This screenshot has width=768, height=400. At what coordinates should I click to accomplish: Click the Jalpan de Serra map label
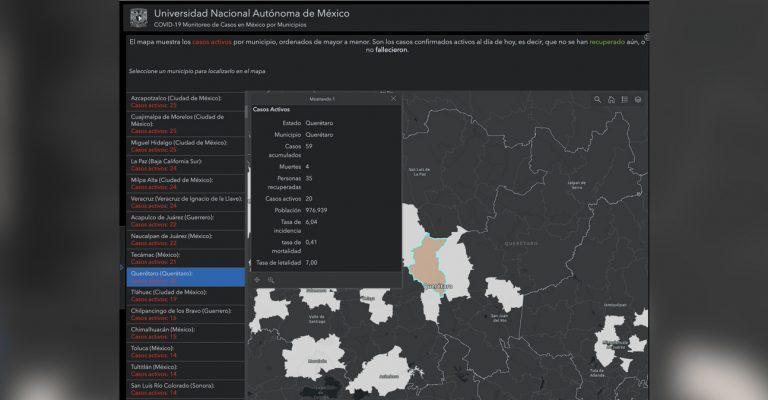tap(576, 185)
